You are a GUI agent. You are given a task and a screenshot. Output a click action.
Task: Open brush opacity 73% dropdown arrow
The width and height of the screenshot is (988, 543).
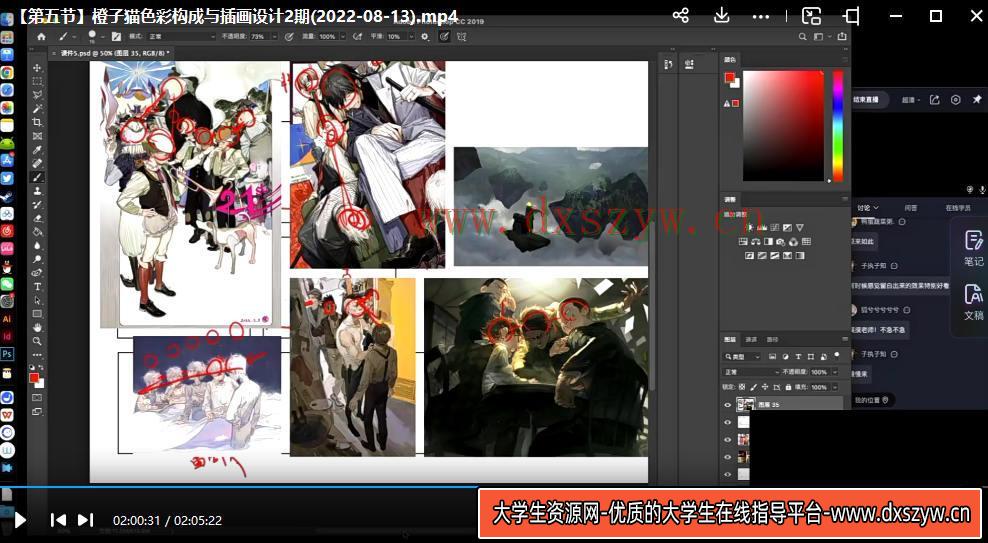275,37
